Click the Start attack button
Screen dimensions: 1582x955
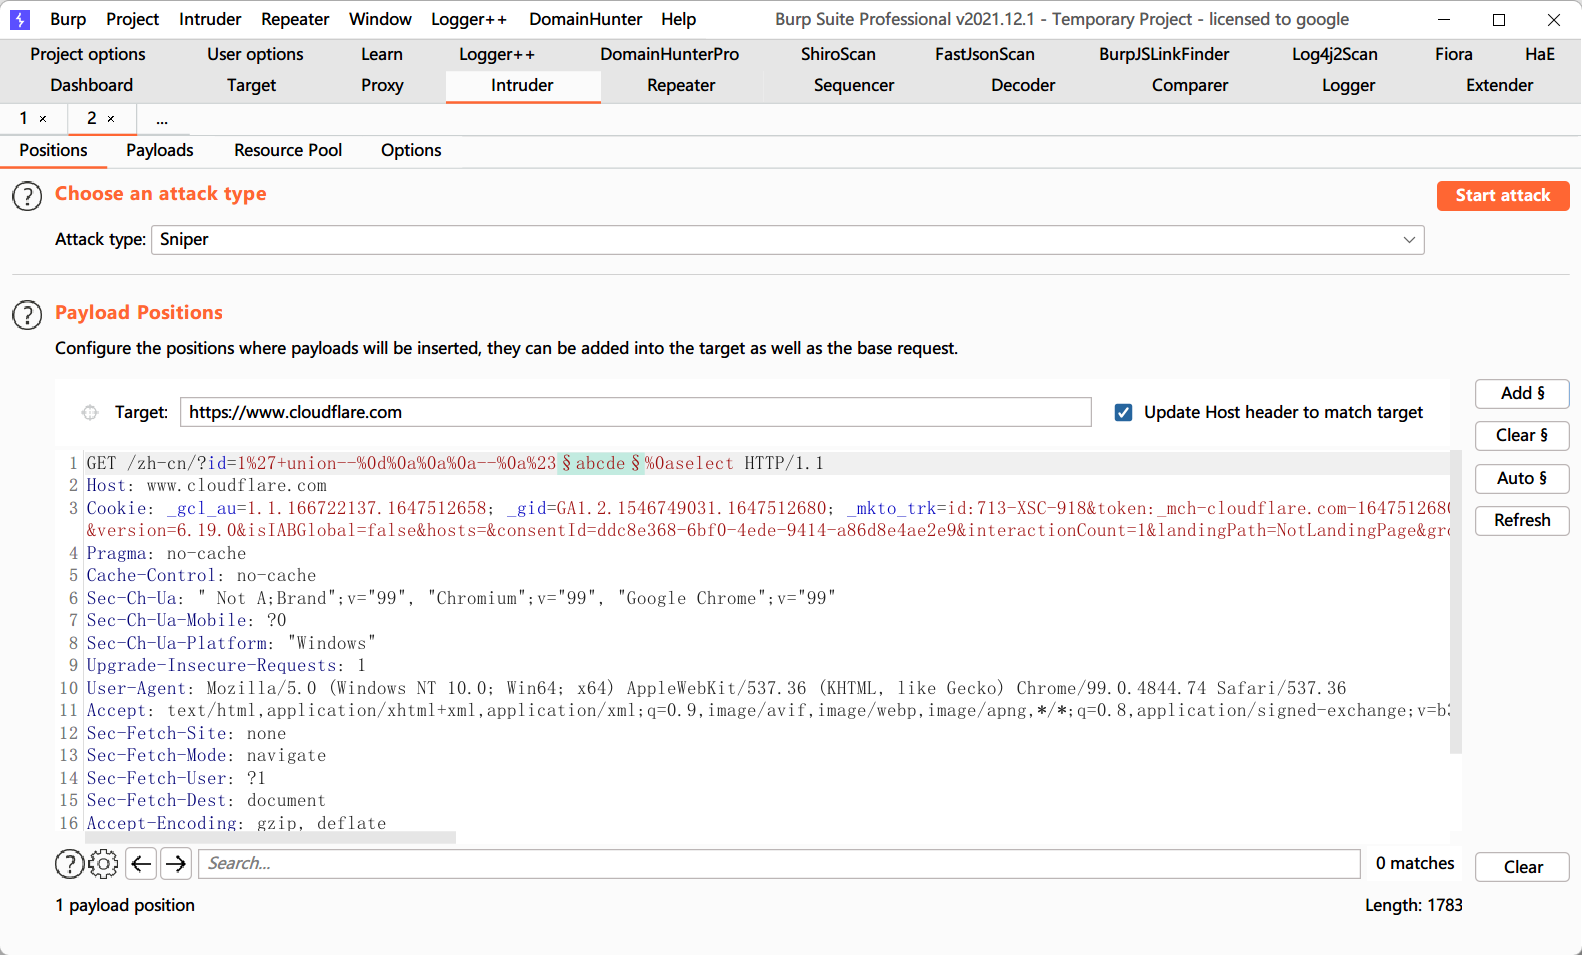[x=1503, y=196]
